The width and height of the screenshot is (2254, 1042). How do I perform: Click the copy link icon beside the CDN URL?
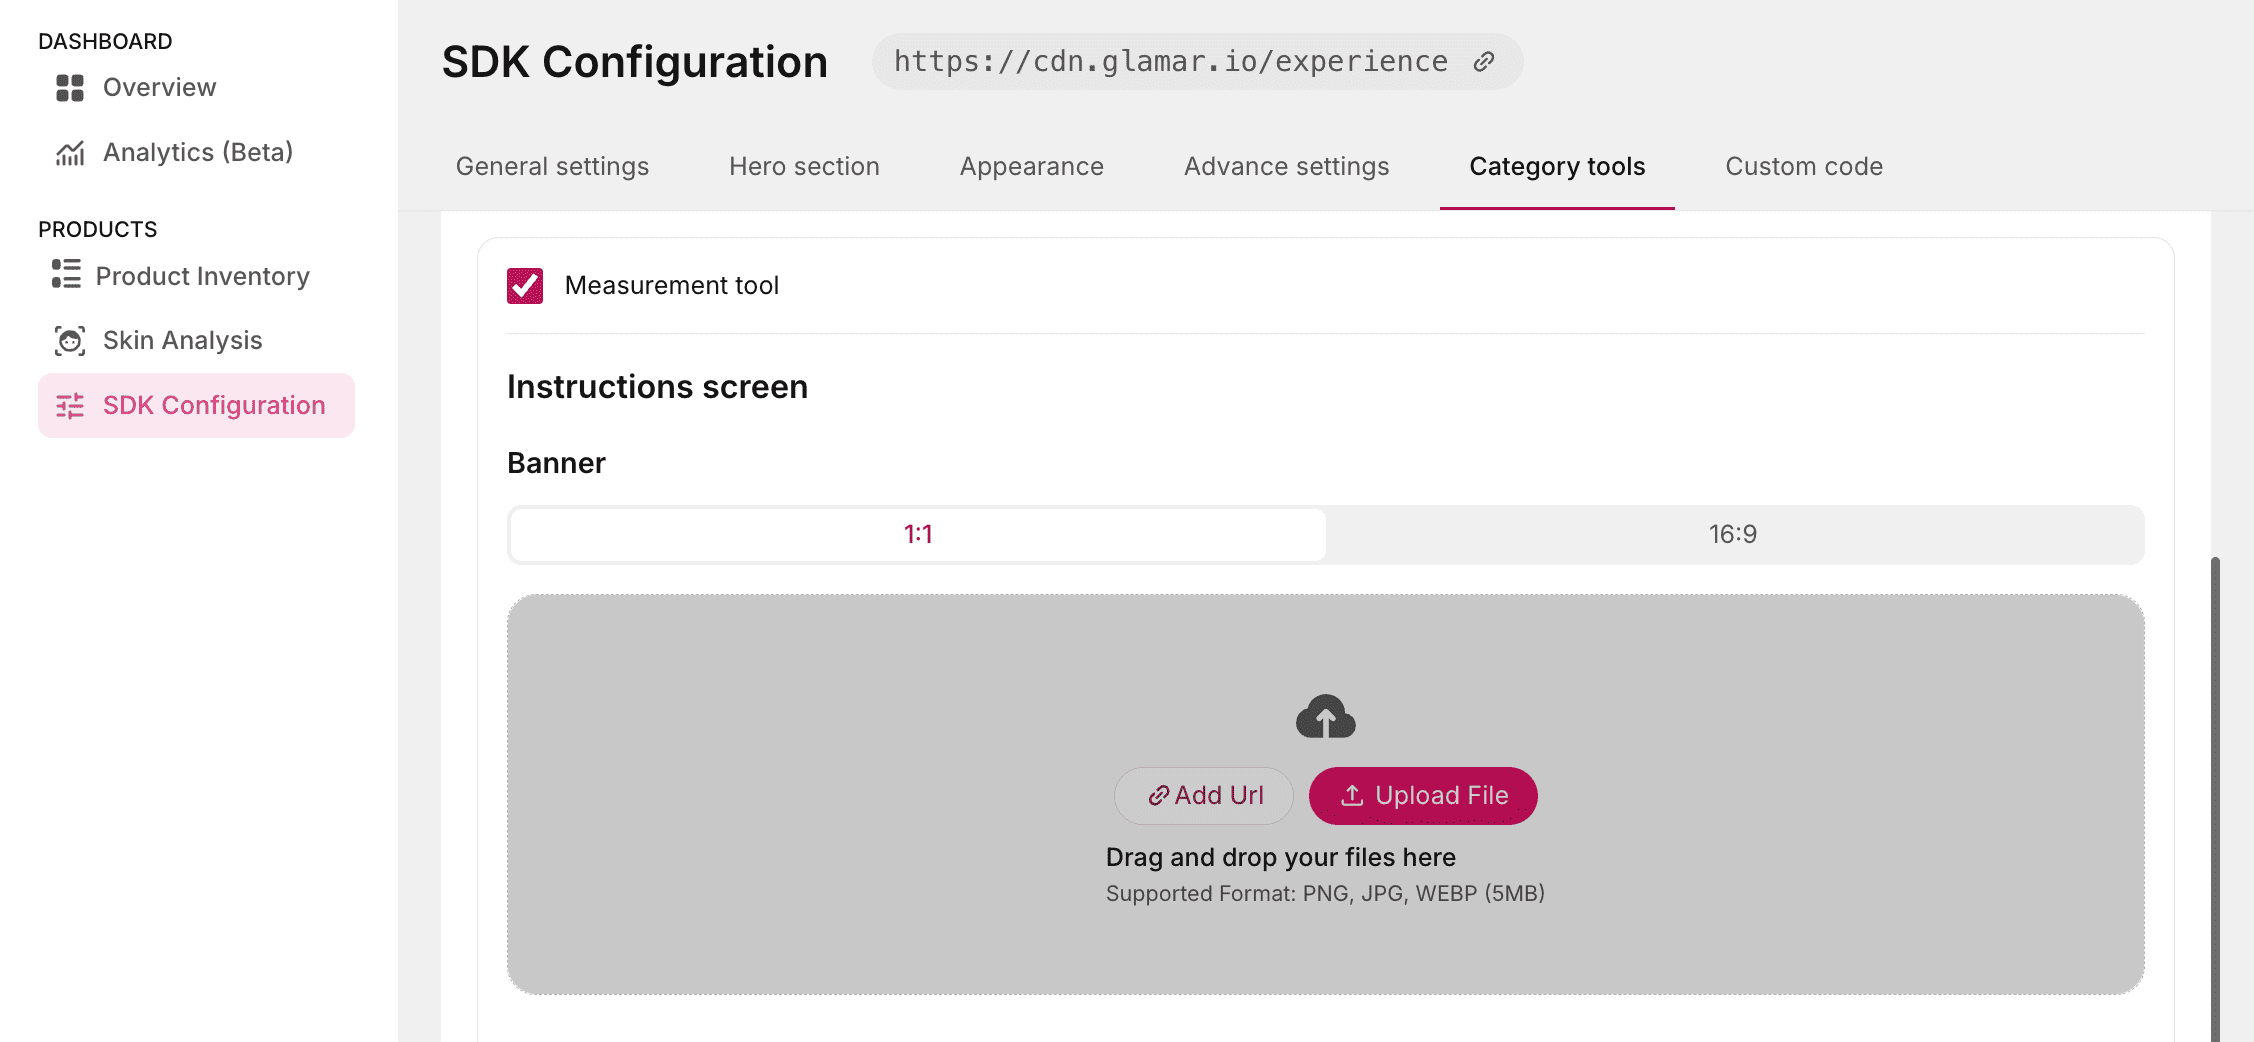(1484, 62)
